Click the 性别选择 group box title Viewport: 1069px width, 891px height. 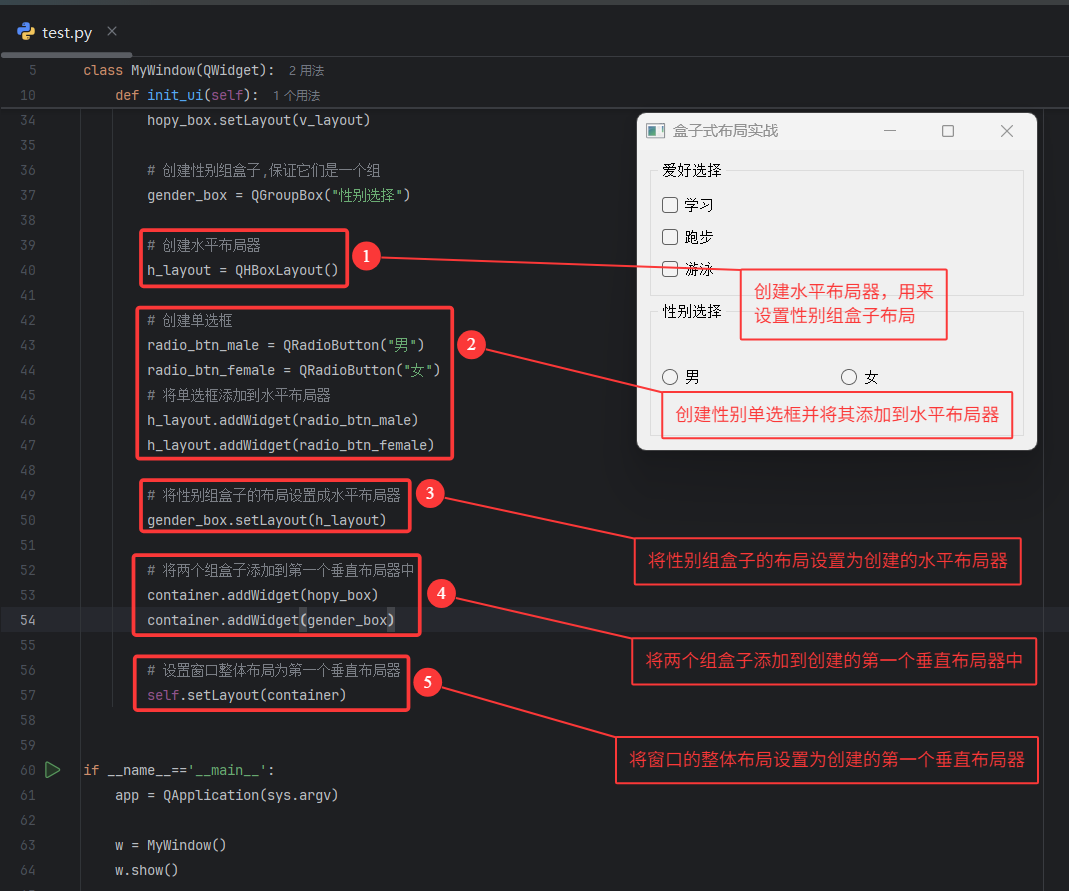coord(691,312)
